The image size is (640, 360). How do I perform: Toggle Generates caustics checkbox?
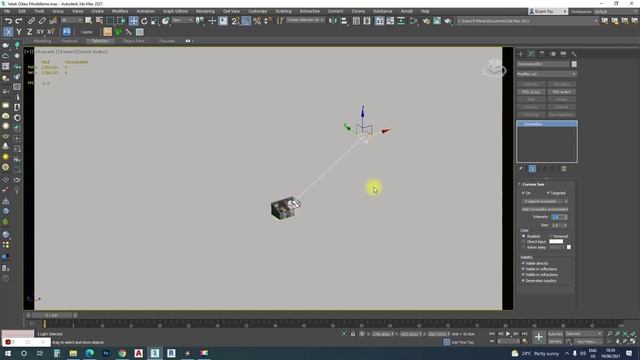(x=523, y=281)
